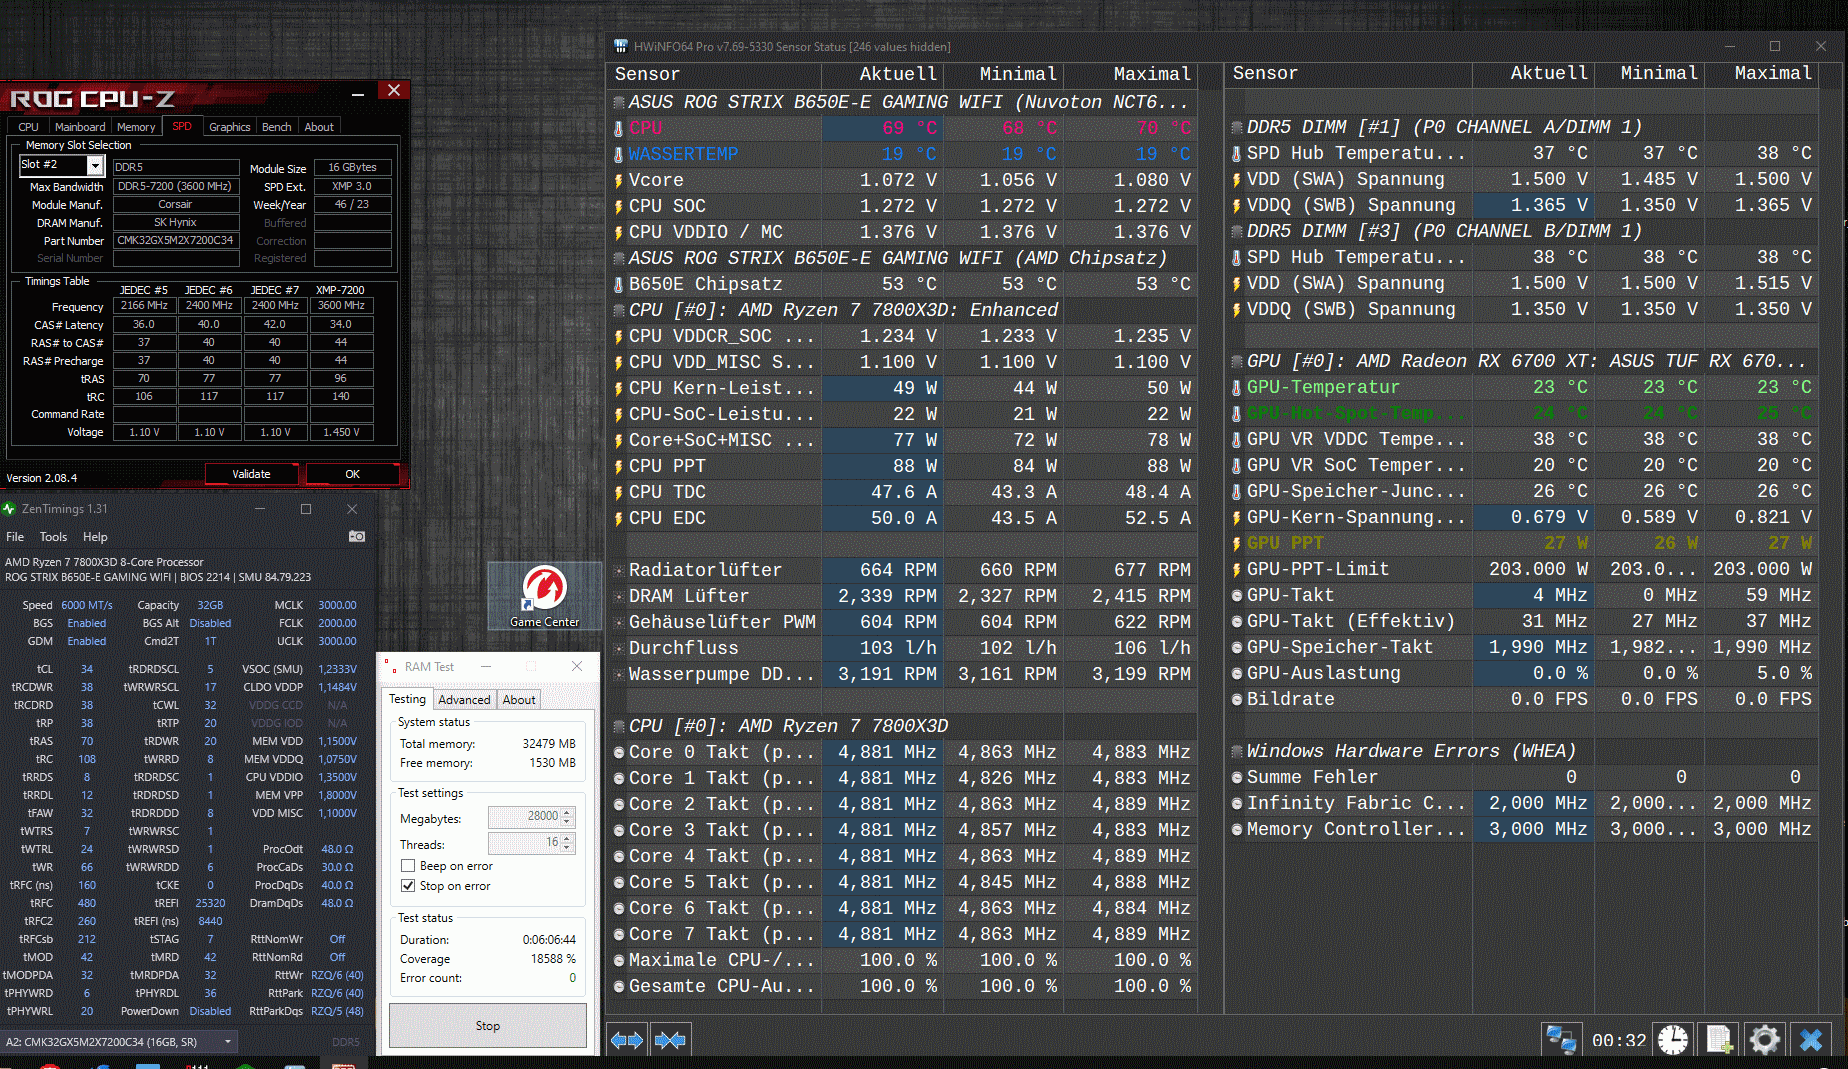Open the Graphics tab in CPU-Z
This screenshot has width=1848, height=1069.
pos(230,127)
